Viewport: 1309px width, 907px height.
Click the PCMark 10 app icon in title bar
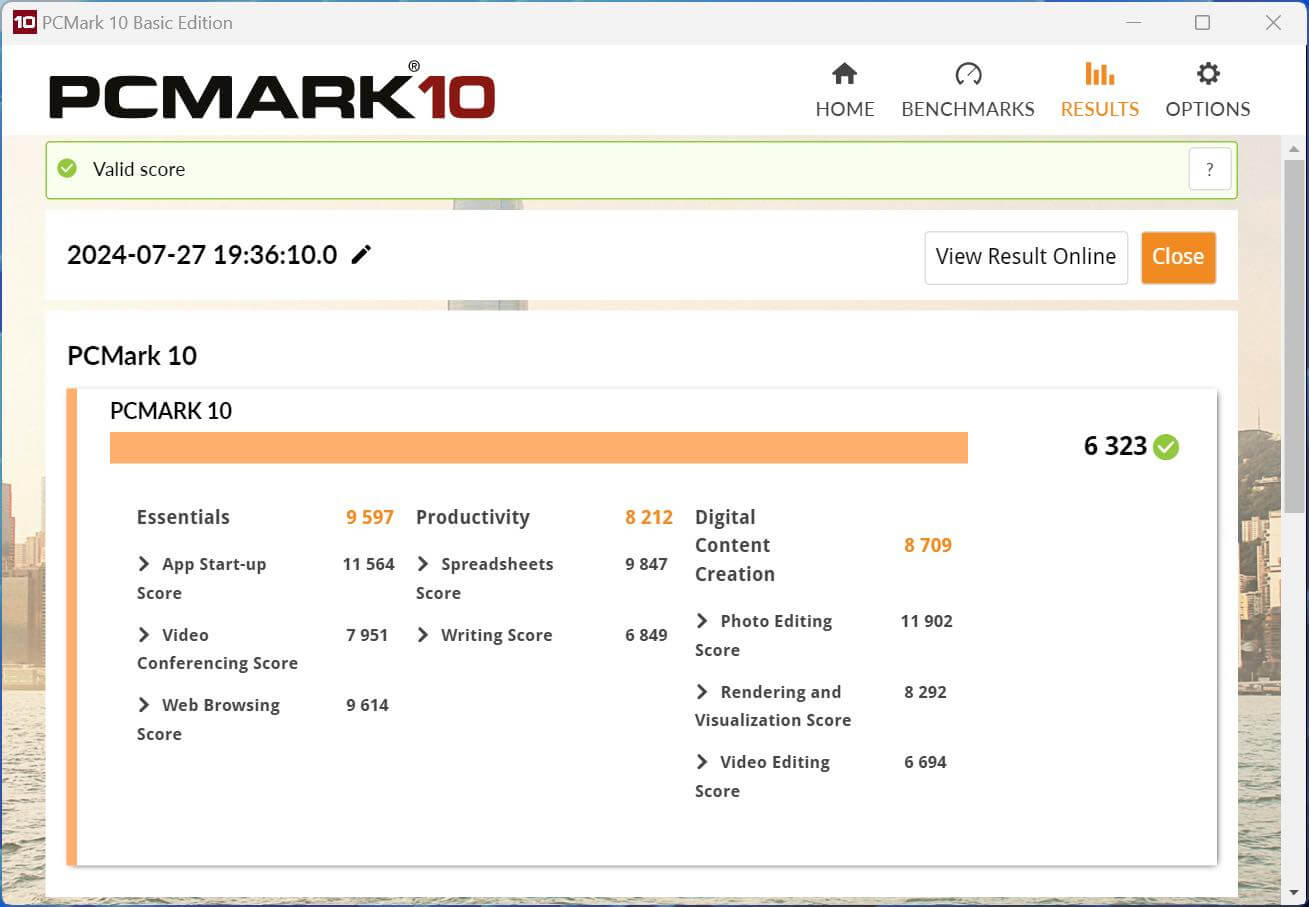(x=24, y=22)
